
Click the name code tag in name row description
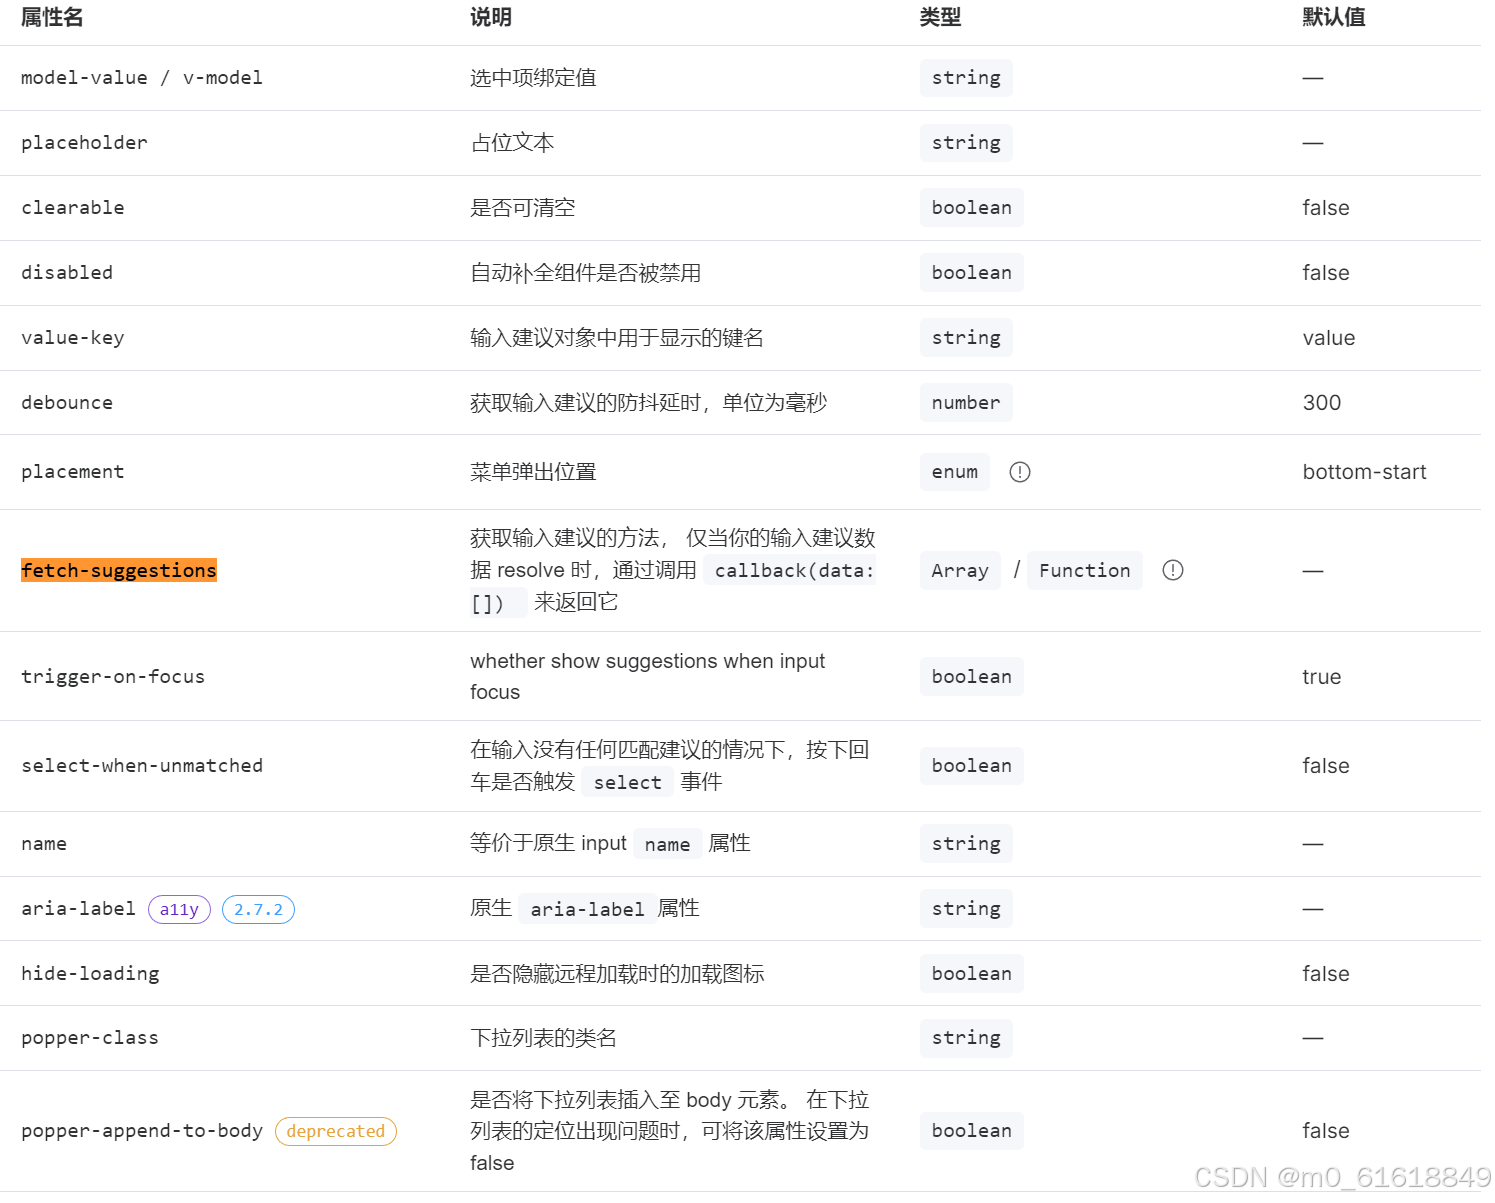[667, 844]
